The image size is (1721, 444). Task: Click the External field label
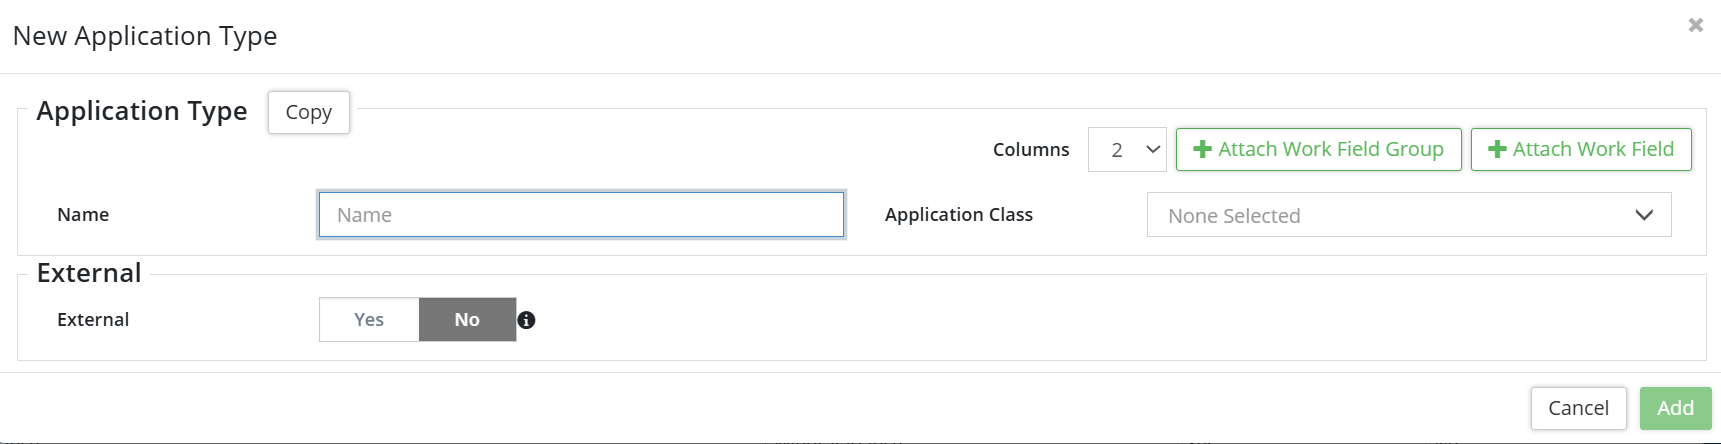(x=93, y=320)
